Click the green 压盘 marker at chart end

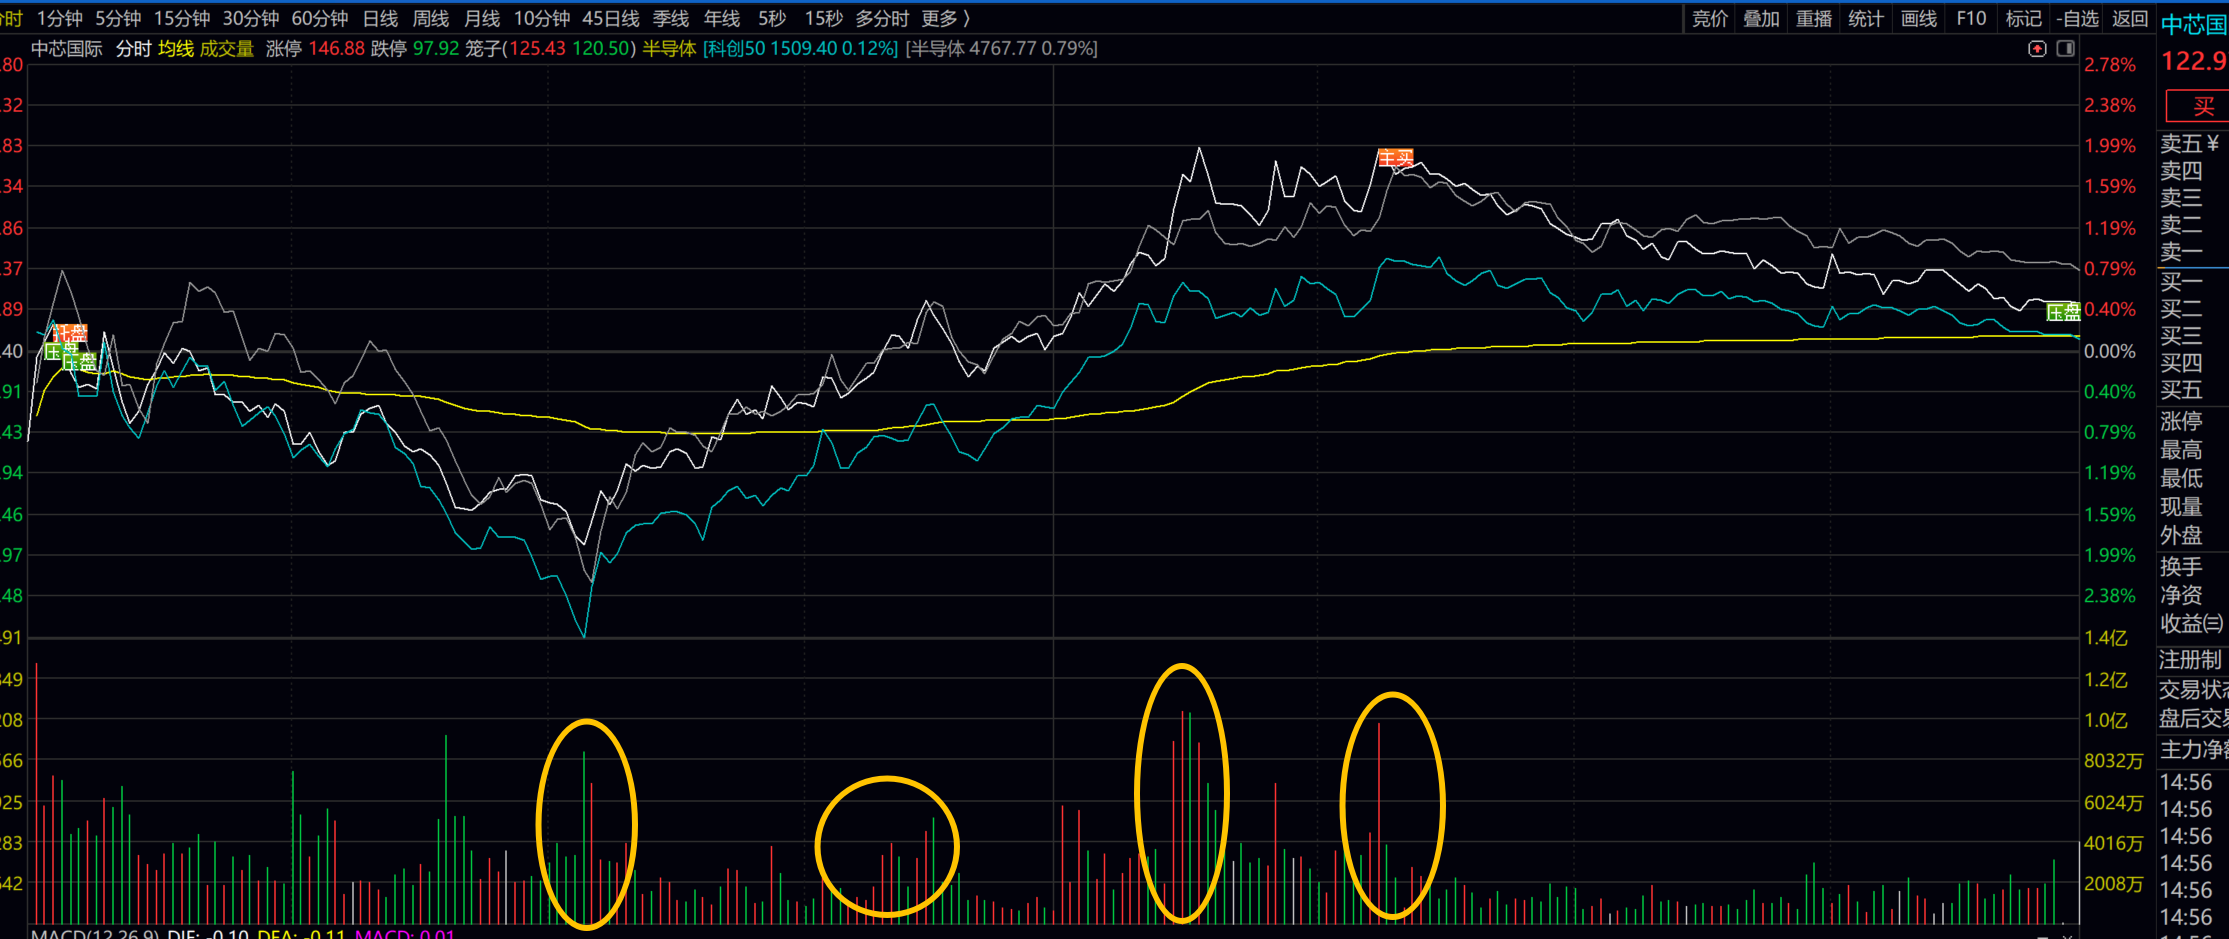(2062, 312)
